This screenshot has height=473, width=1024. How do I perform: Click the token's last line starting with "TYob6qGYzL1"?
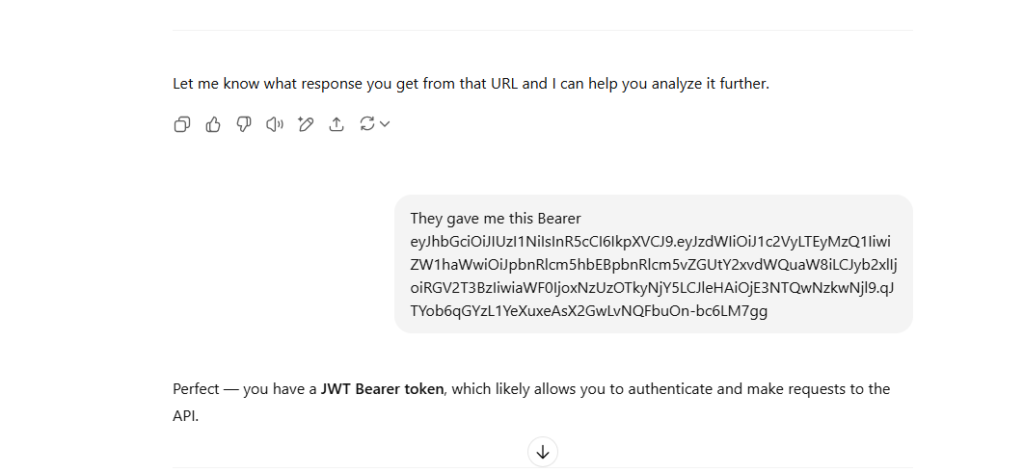[x=589, y=311]
